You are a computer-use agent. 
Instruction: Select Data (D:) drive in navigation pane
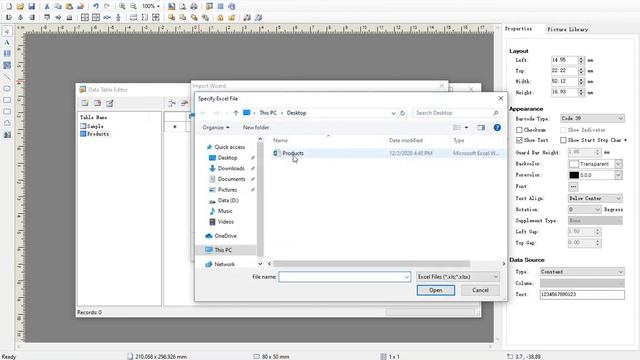[x=228, y=200]
